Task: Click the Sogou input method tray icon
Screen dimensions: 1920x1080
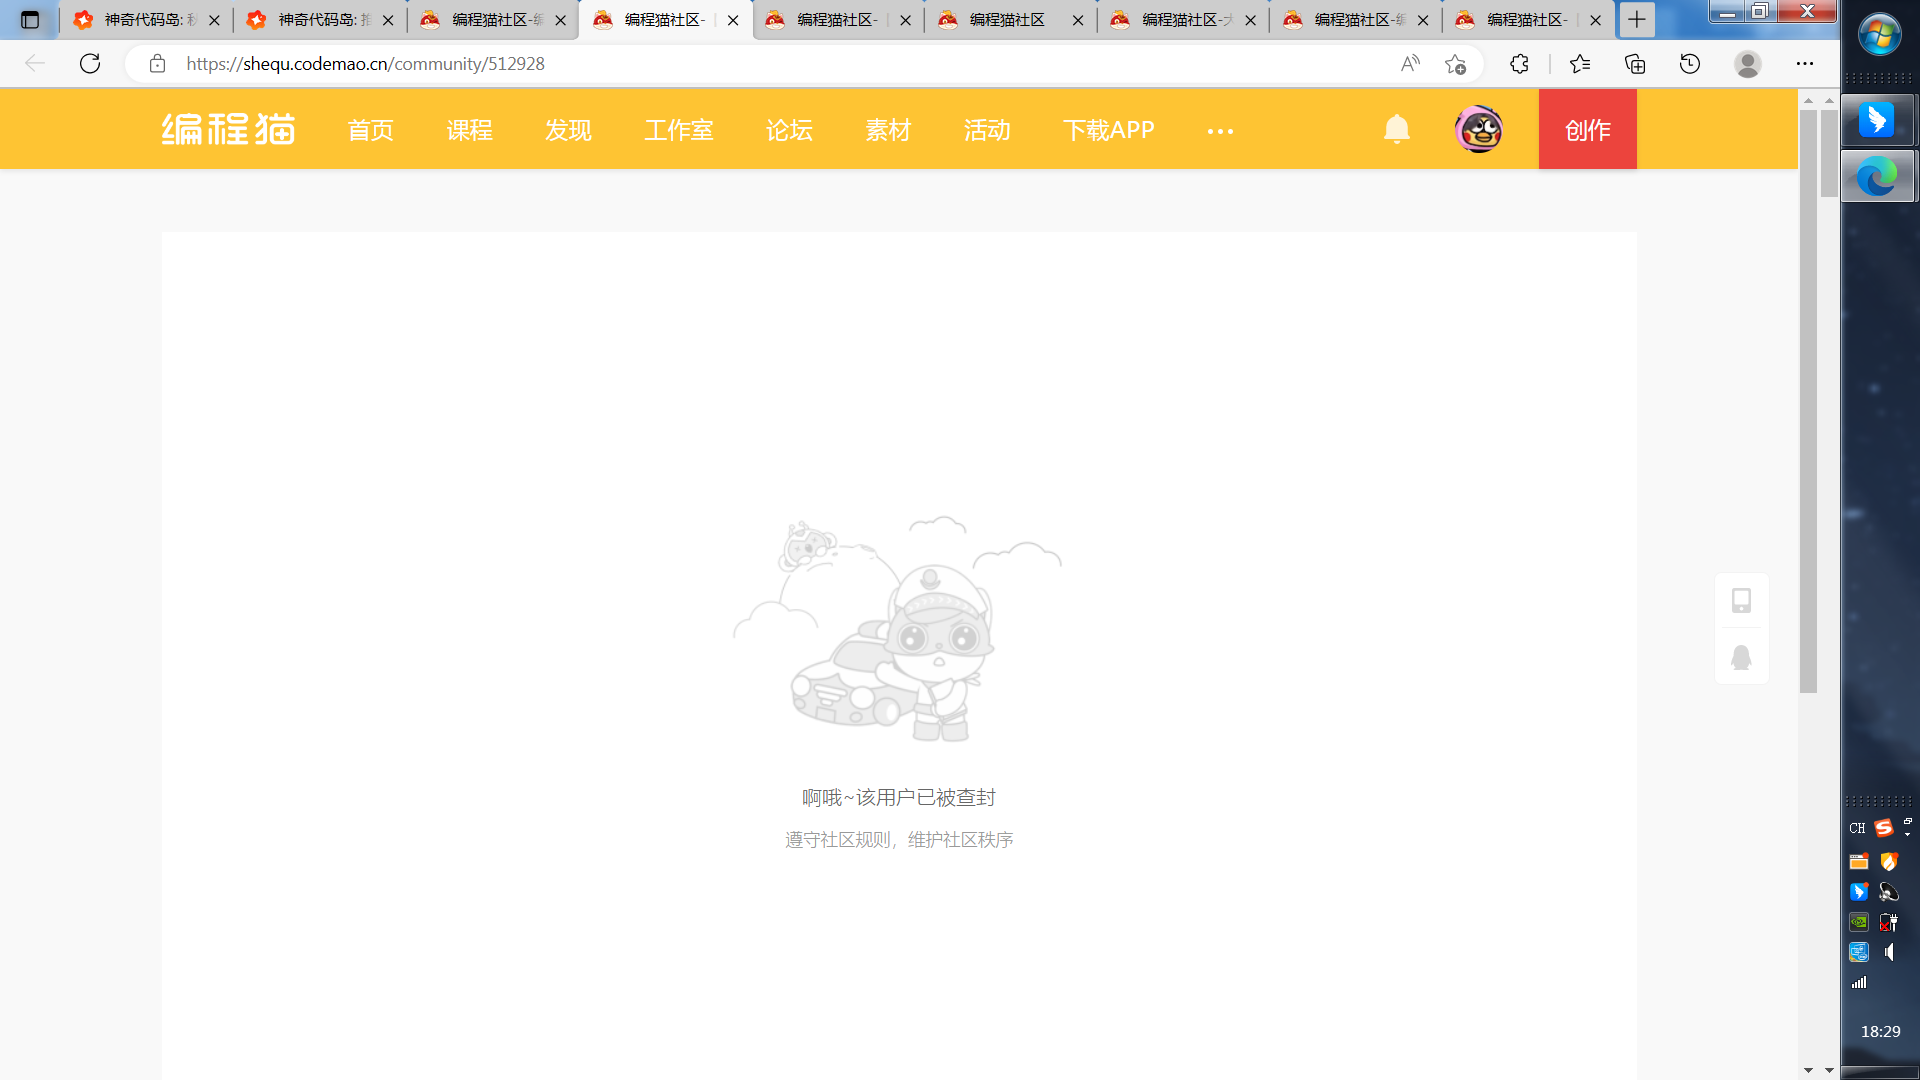Action: (x=1884, y=828)
